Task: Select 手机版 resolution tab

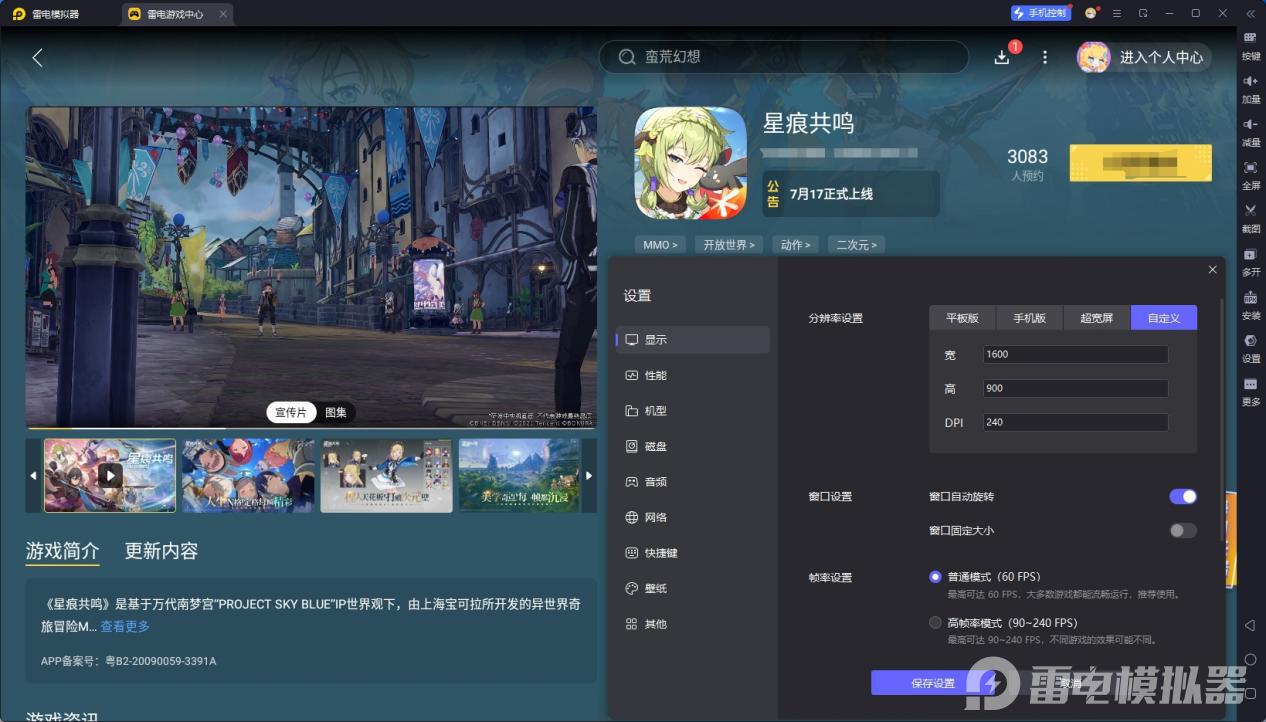Action: point(1029,318)
